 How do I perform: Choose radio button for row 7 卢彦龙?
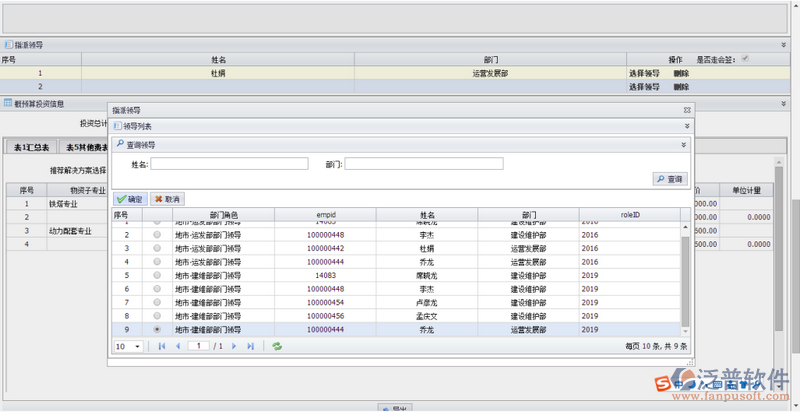coord(157,302)
